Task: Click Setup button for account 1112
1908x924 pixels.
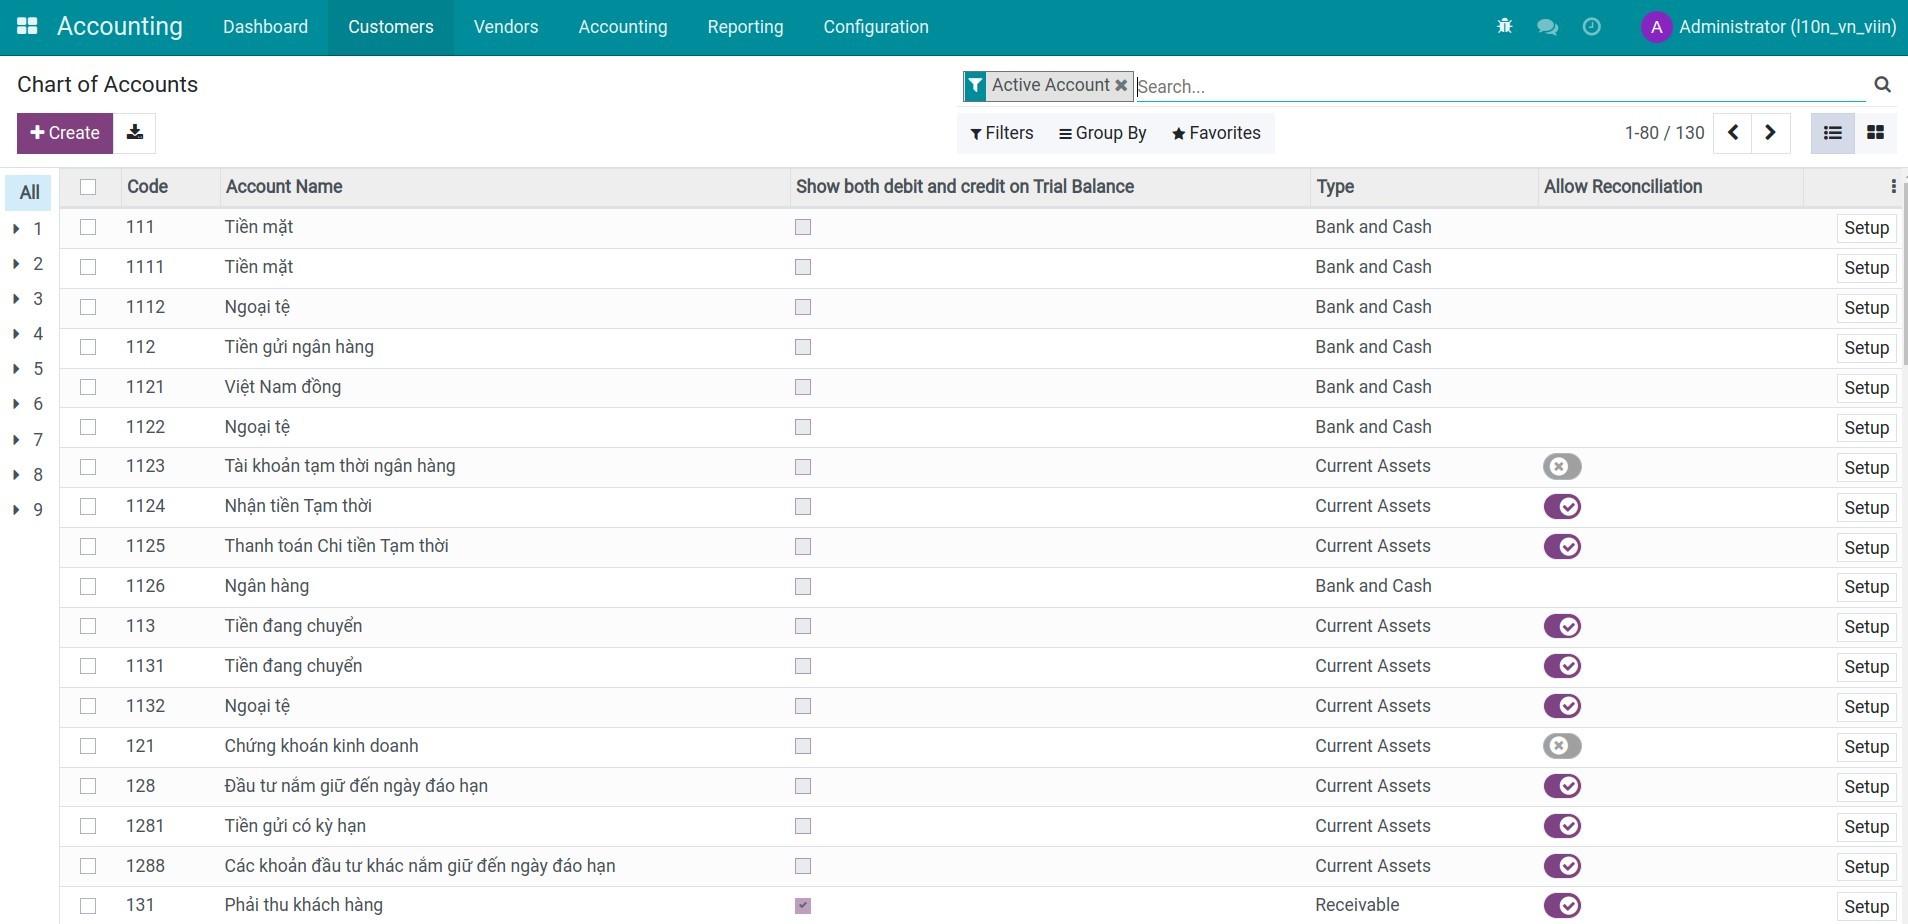Action: coord(1865,308)
